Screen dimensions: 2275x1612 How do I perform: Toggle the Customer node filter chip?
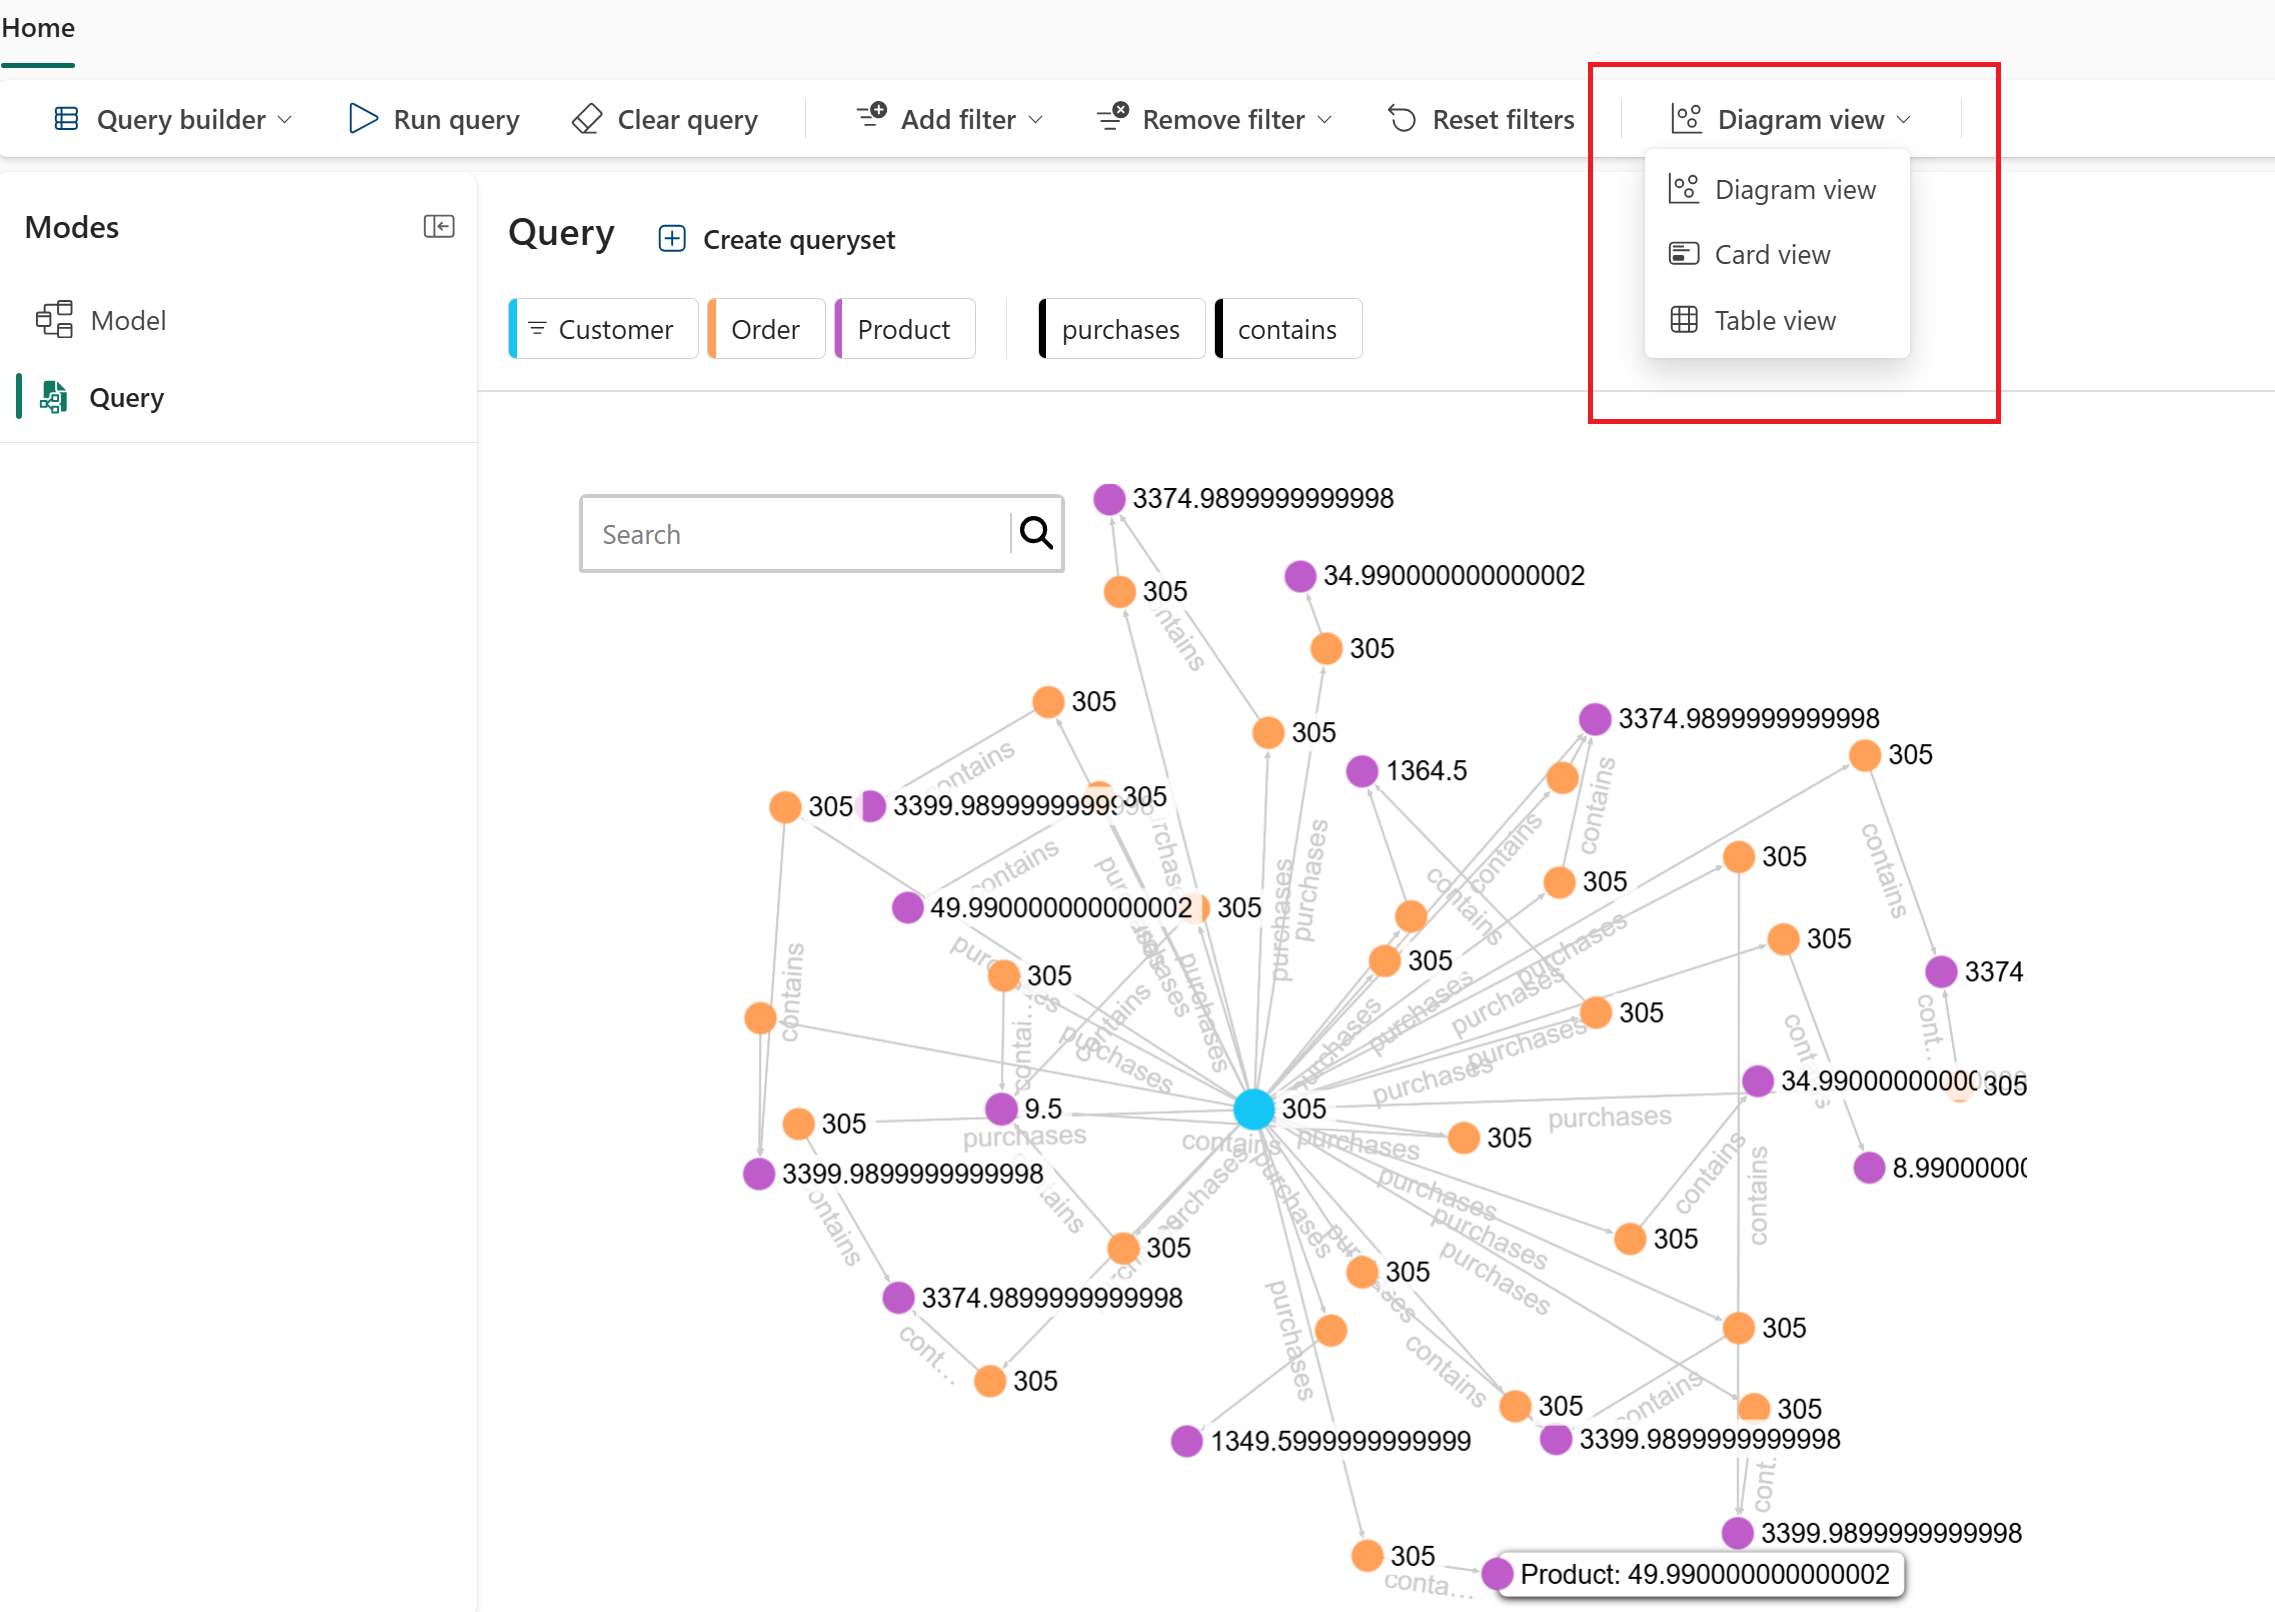point(604,329)
